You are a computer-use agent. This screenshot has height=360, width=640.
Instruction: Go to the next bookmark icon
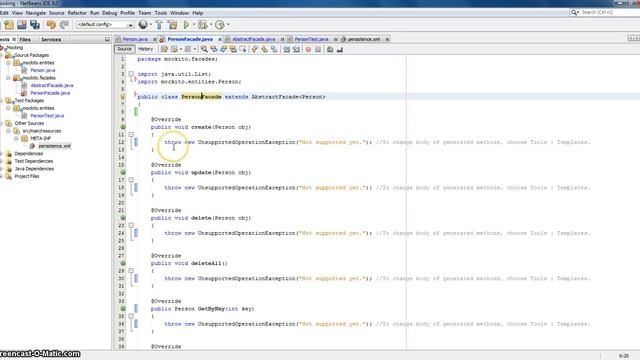[x=264, y=49]
